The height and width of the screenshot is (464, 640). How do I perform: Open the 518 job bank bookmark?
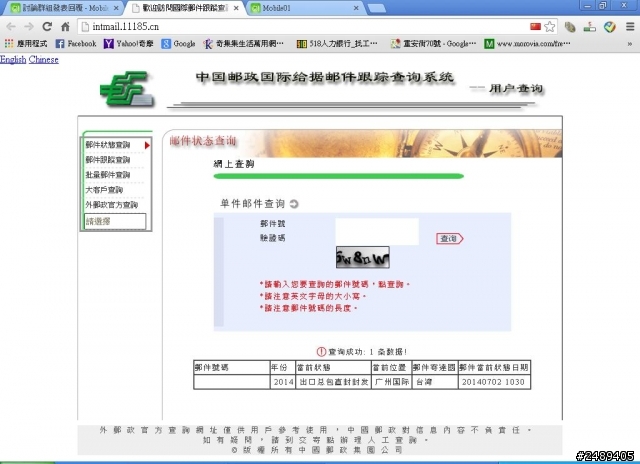[x=337, y=43]
